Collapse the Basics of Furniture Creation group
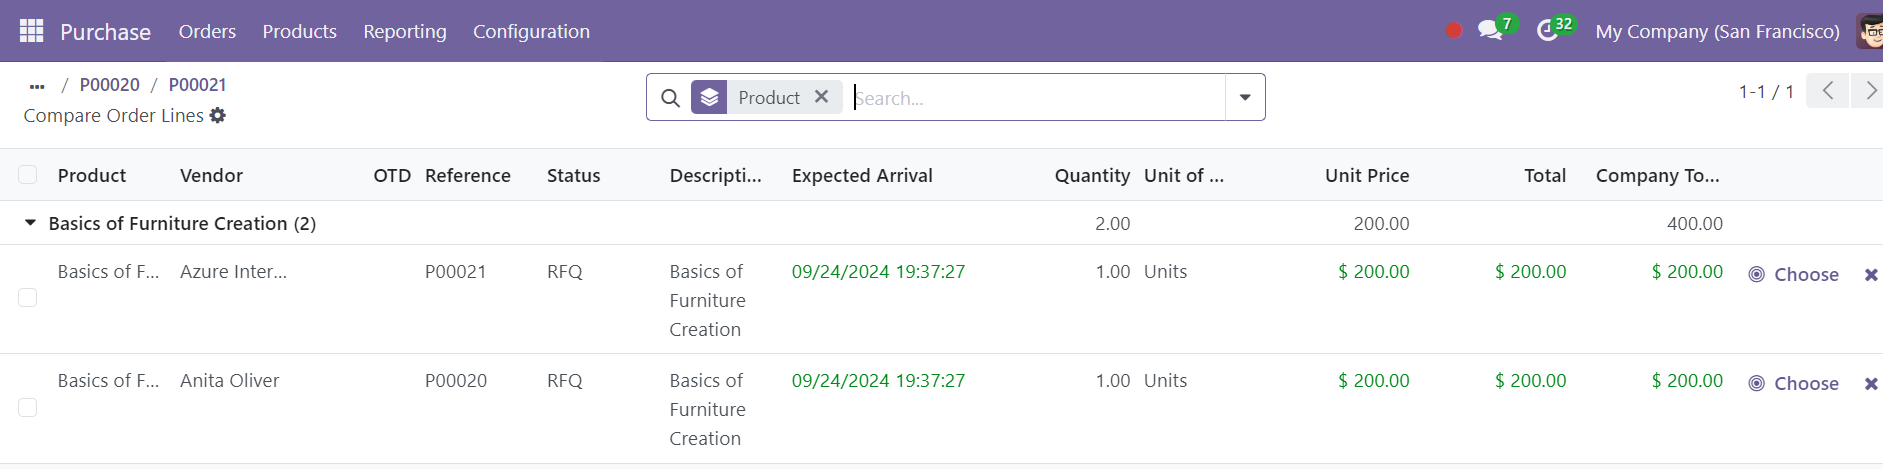This screenshot has height=469, width=1883. coord(30,223)
